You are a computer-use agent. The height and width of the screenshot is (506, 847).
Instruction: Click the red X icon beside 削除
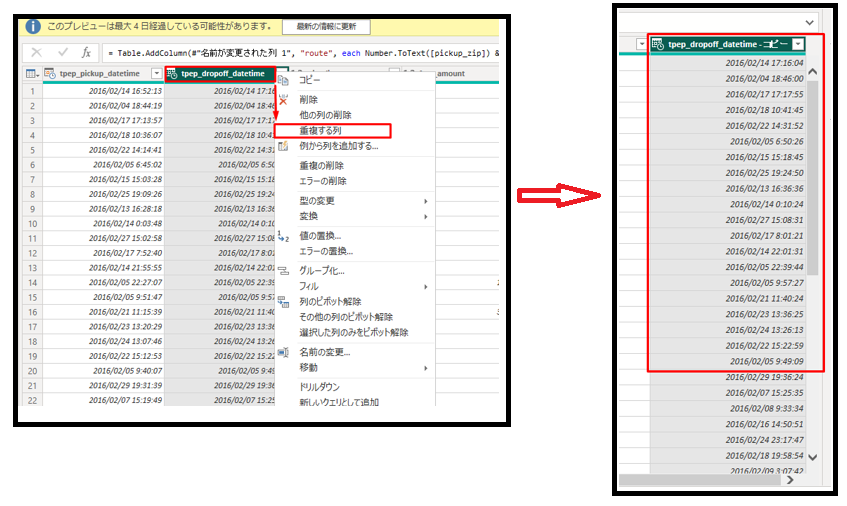click(x=283, y=100)
